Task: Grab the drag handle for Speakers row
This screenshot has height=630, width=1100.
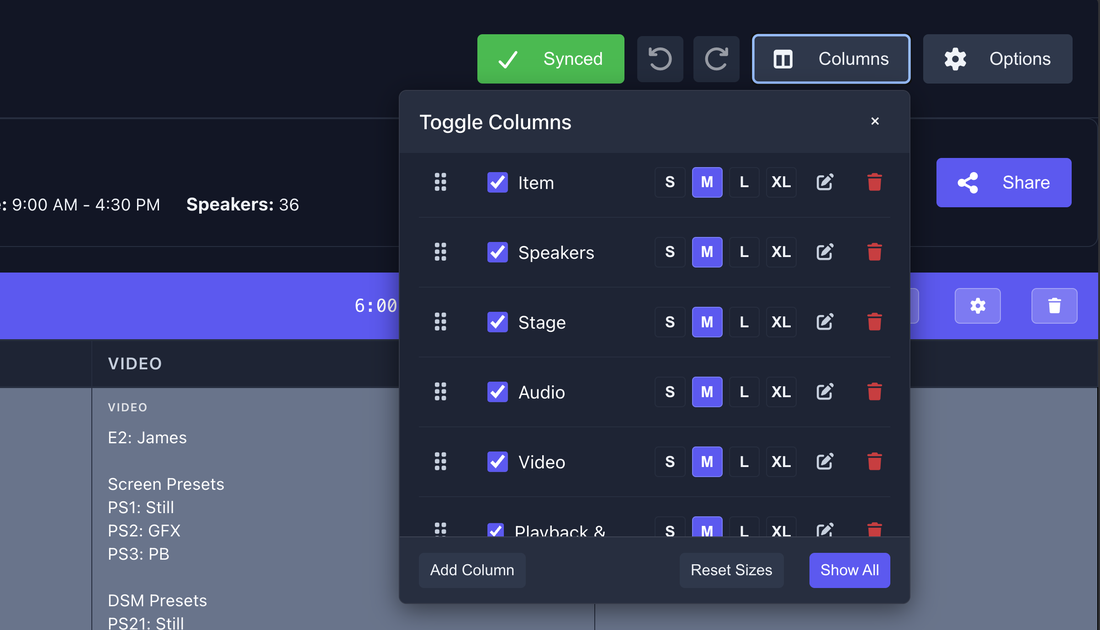Action: tap(441, 252)
